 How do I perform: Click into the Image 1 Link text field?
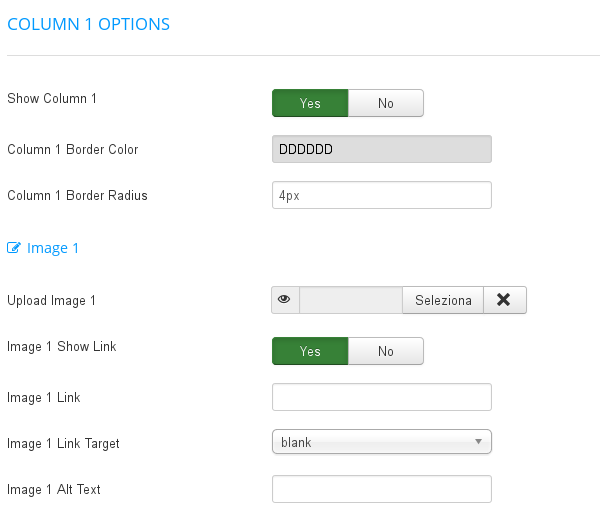click(382, 397)
